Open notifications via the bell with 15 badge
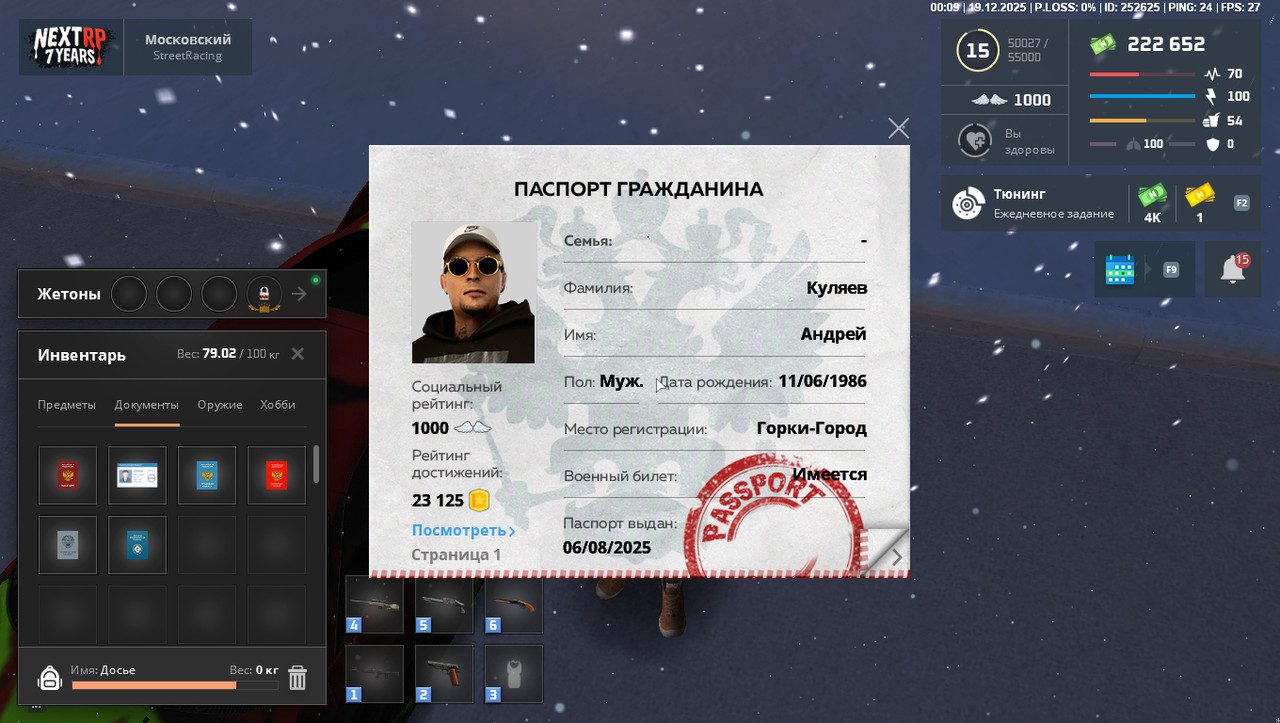 (x=1232, y=268)
